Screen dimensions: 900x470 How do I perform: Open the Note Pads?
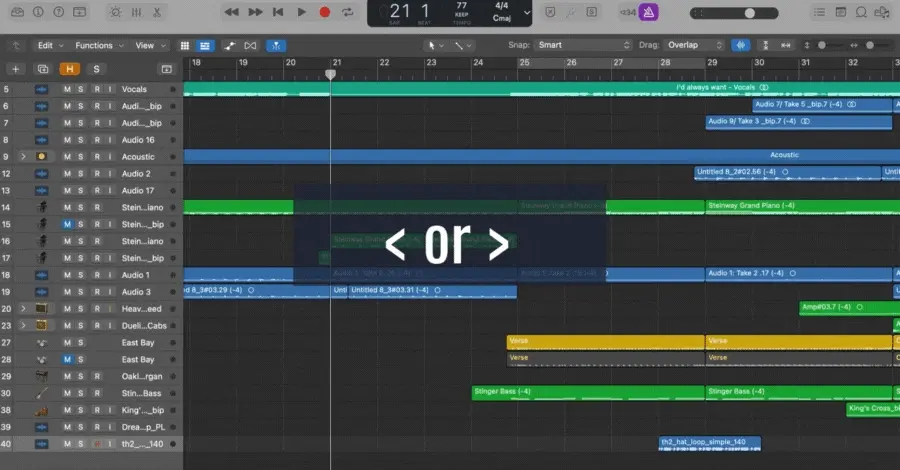840,12
